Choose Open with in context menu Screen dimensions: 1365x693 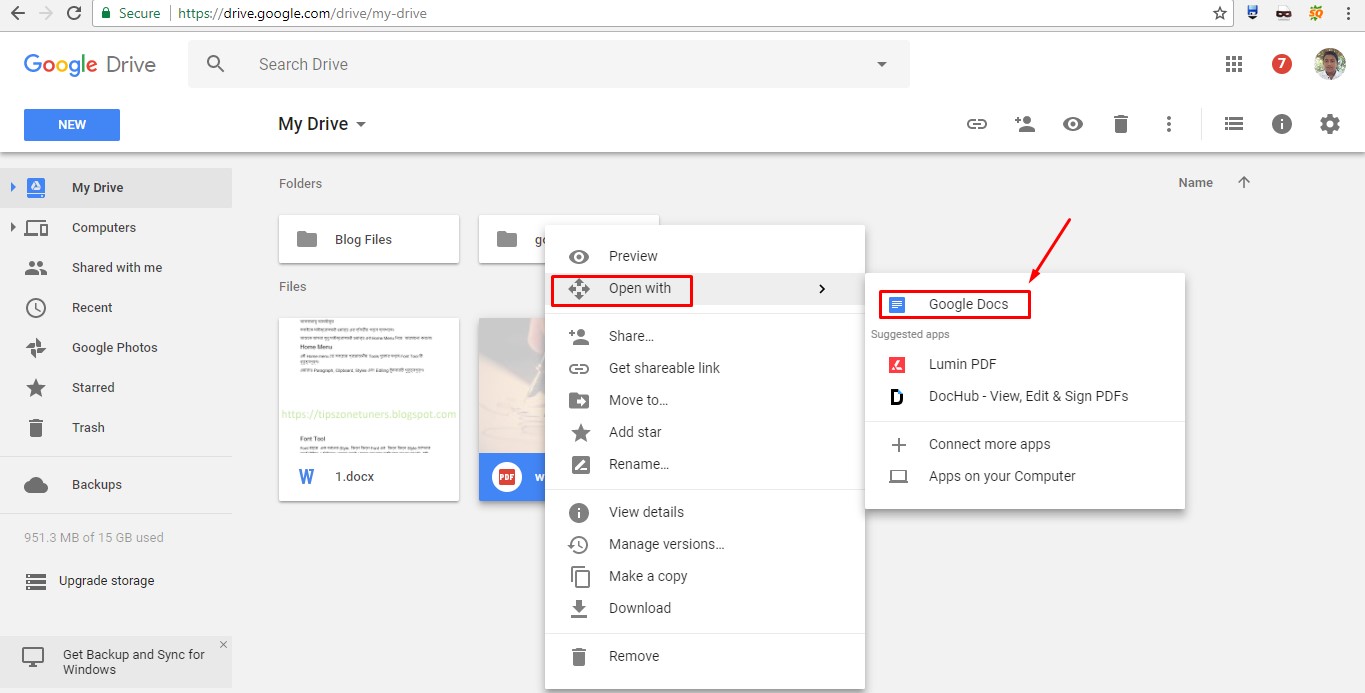[705, 288]
